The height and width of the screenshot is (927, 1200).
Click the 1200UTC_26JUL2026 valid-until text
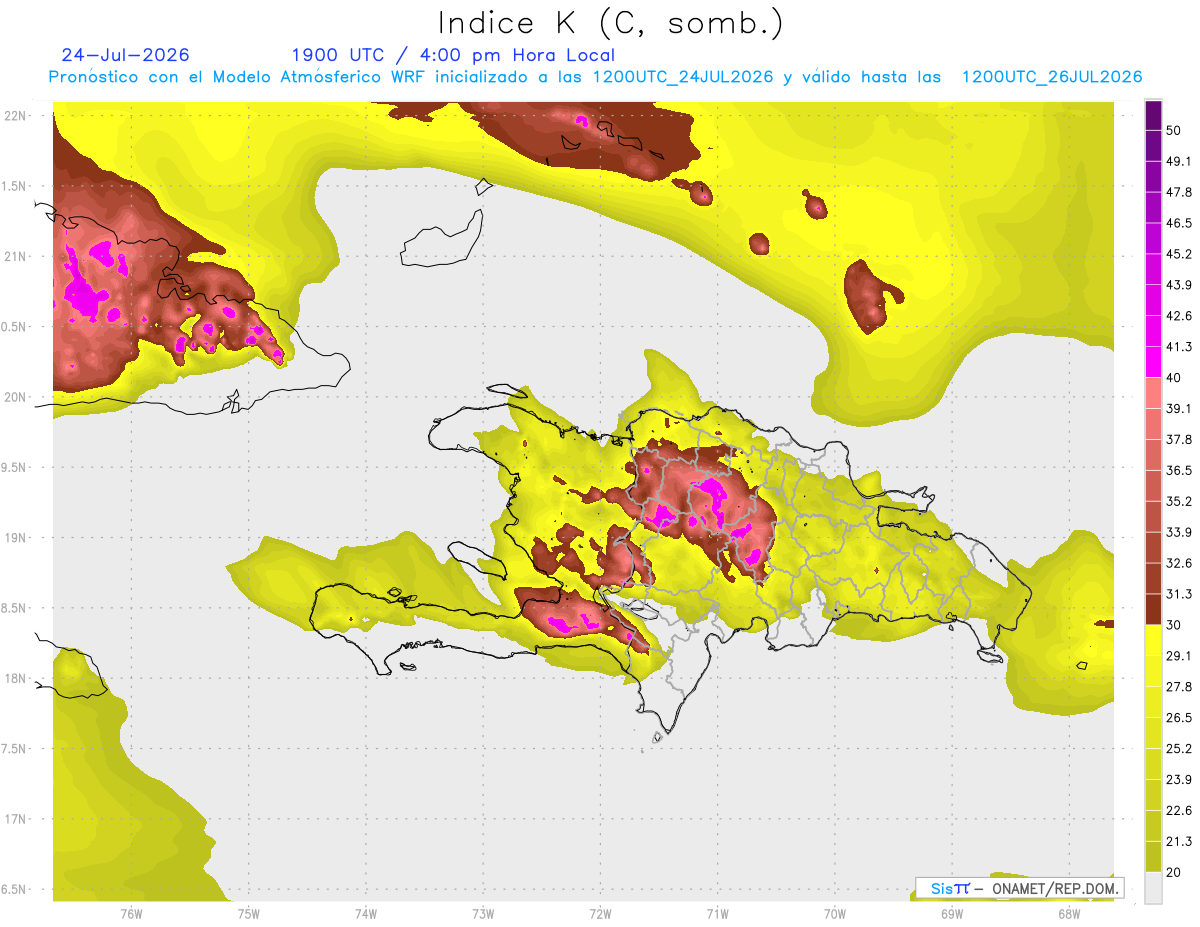tap(1052, 77)
